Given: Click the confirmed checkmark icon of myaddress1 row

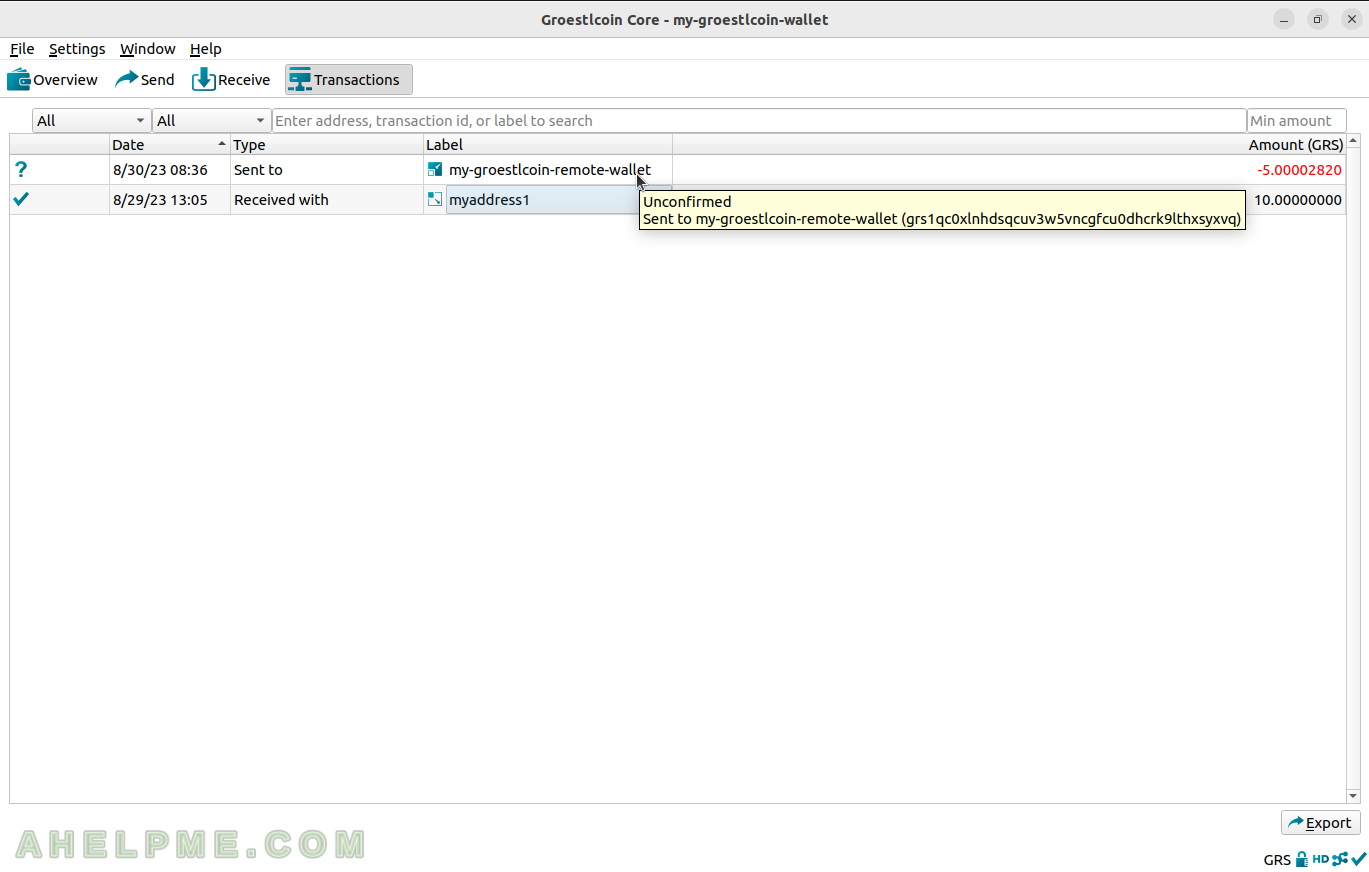Looking at the screenshot, I should (21, 199).
